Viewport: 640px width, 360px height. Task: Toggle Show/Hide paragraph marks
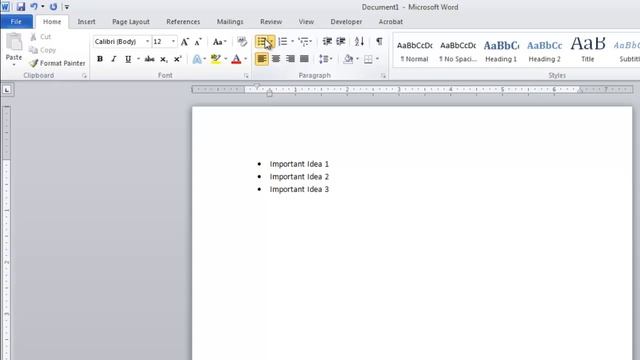click(x=379, y=42)
